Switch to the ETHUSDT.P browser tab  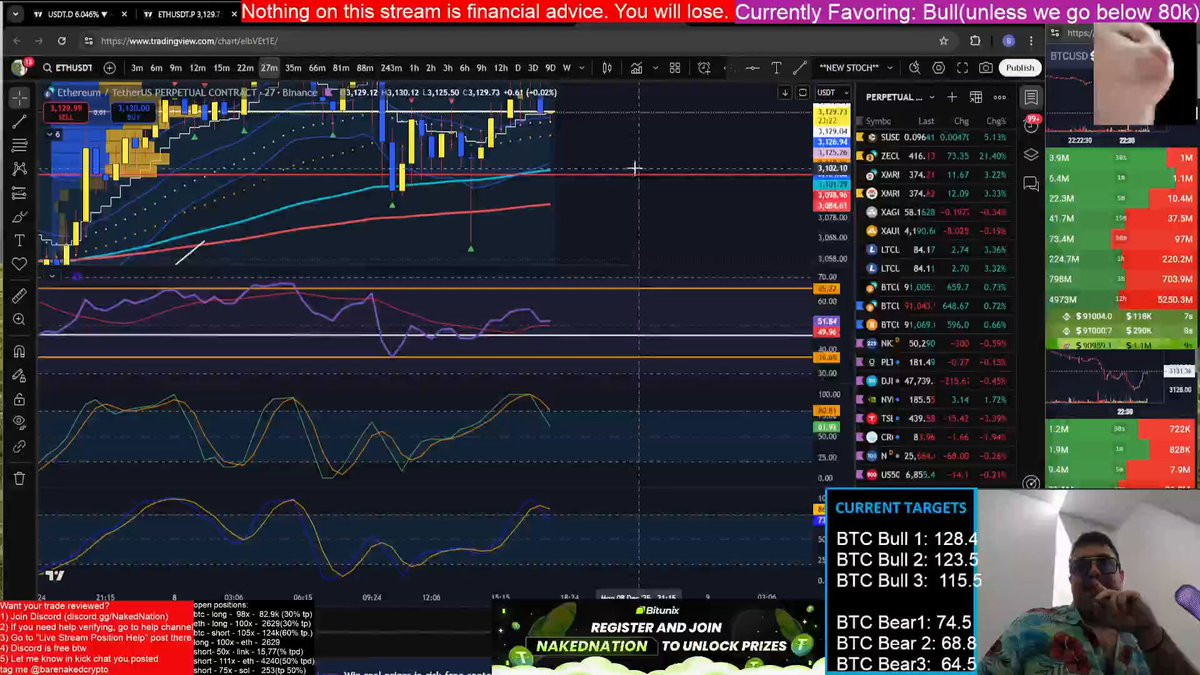tap(188, 14)
